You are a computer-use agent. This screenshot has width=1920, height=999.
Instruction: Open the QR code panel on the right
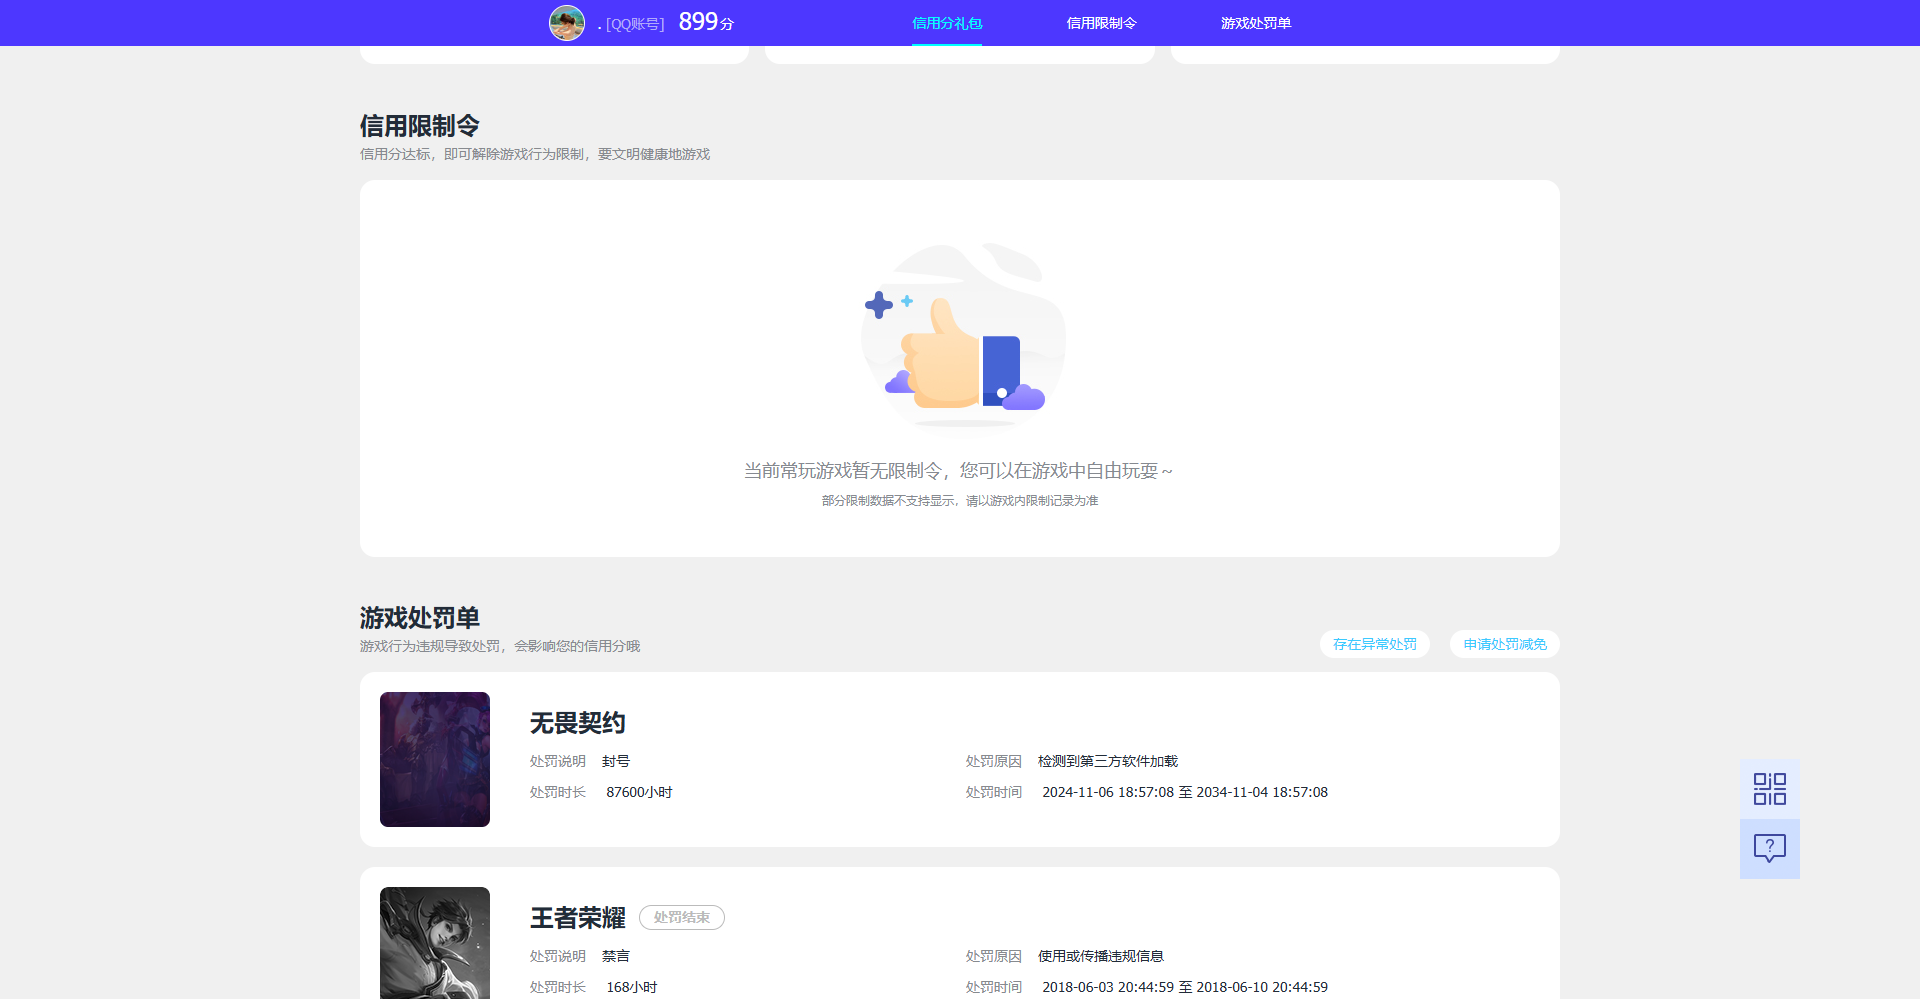point(1769,788)
